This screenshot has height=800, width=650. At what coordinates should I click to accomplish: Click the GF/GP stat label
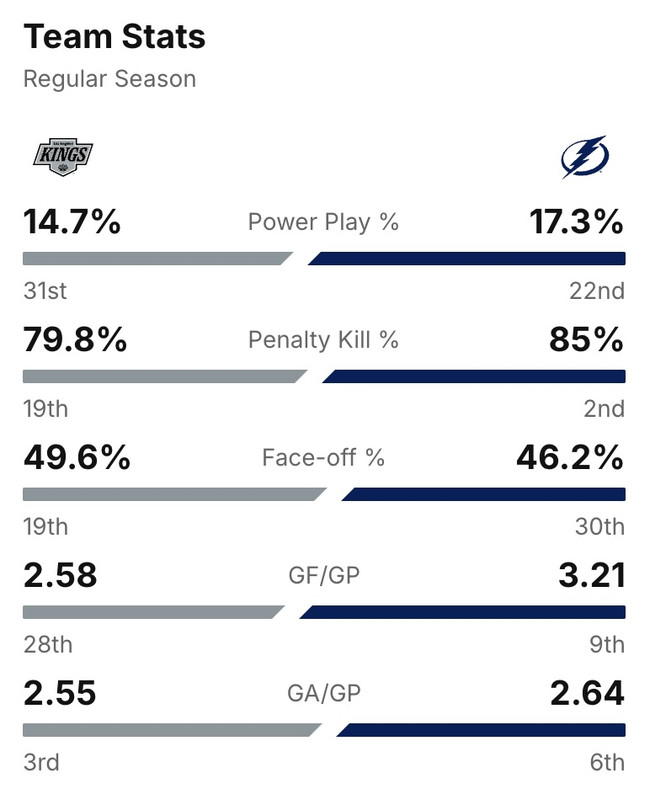tap(323, 575)
